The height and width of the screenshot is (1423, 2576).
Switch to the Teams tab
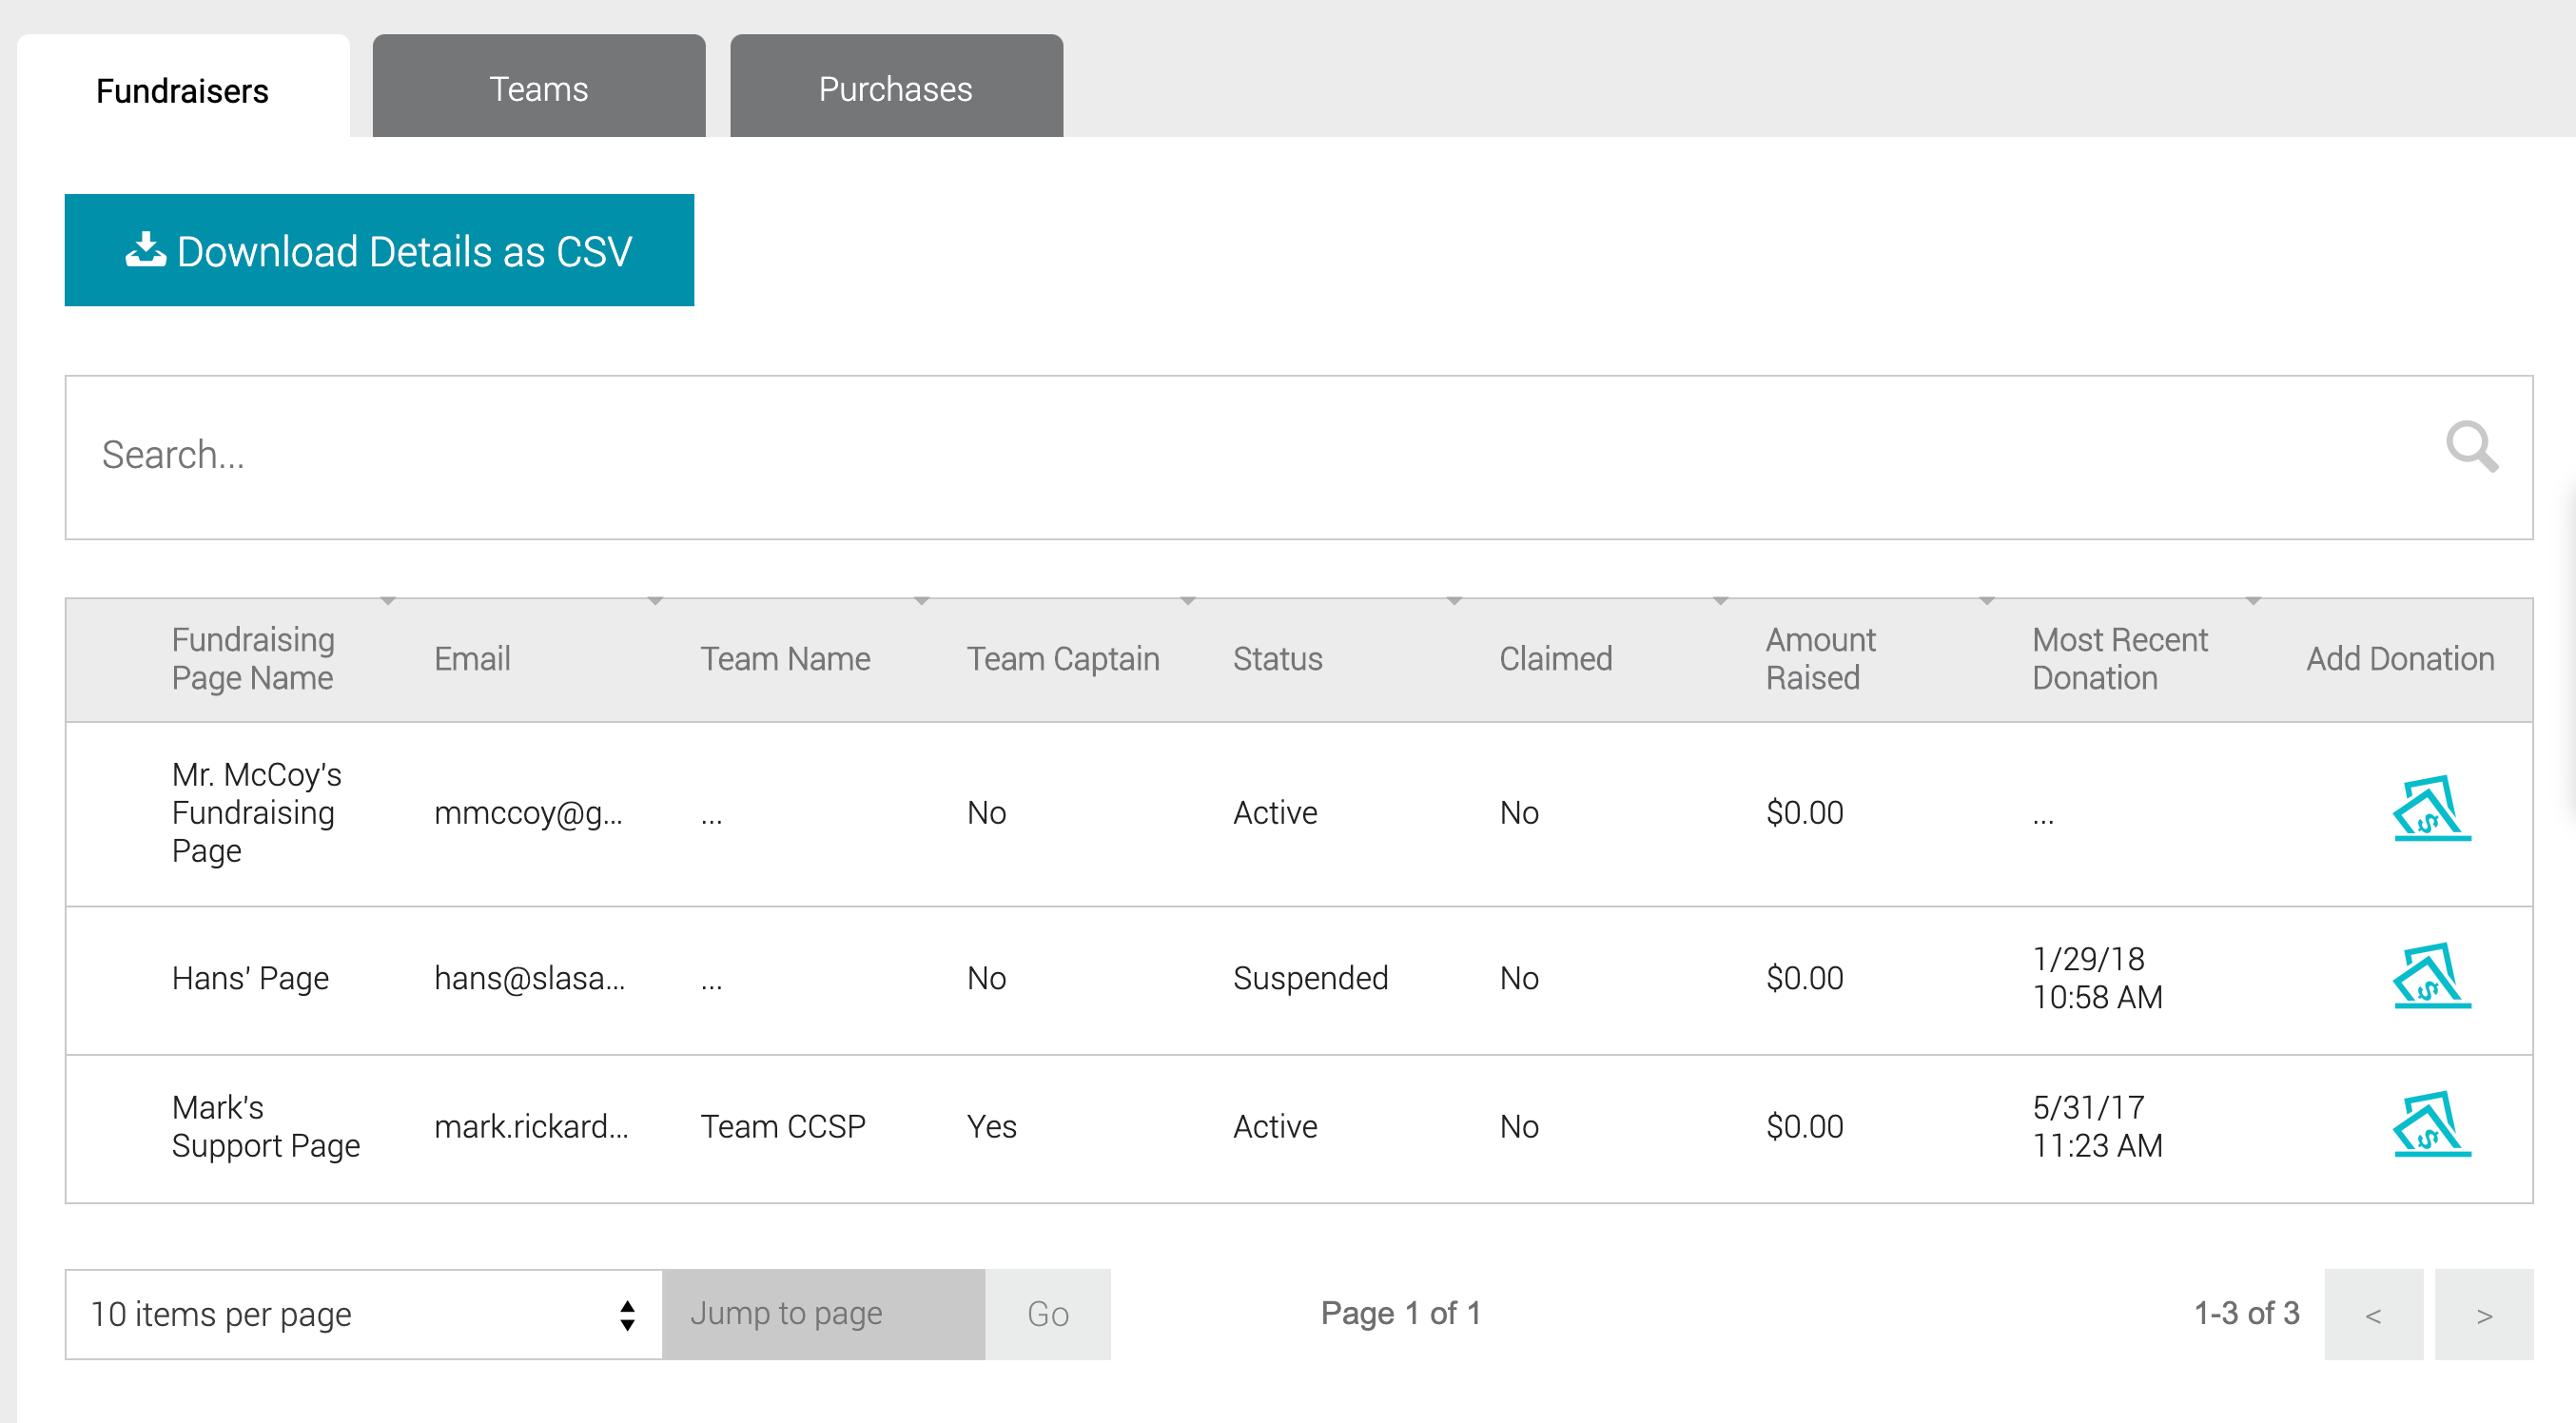538,88
